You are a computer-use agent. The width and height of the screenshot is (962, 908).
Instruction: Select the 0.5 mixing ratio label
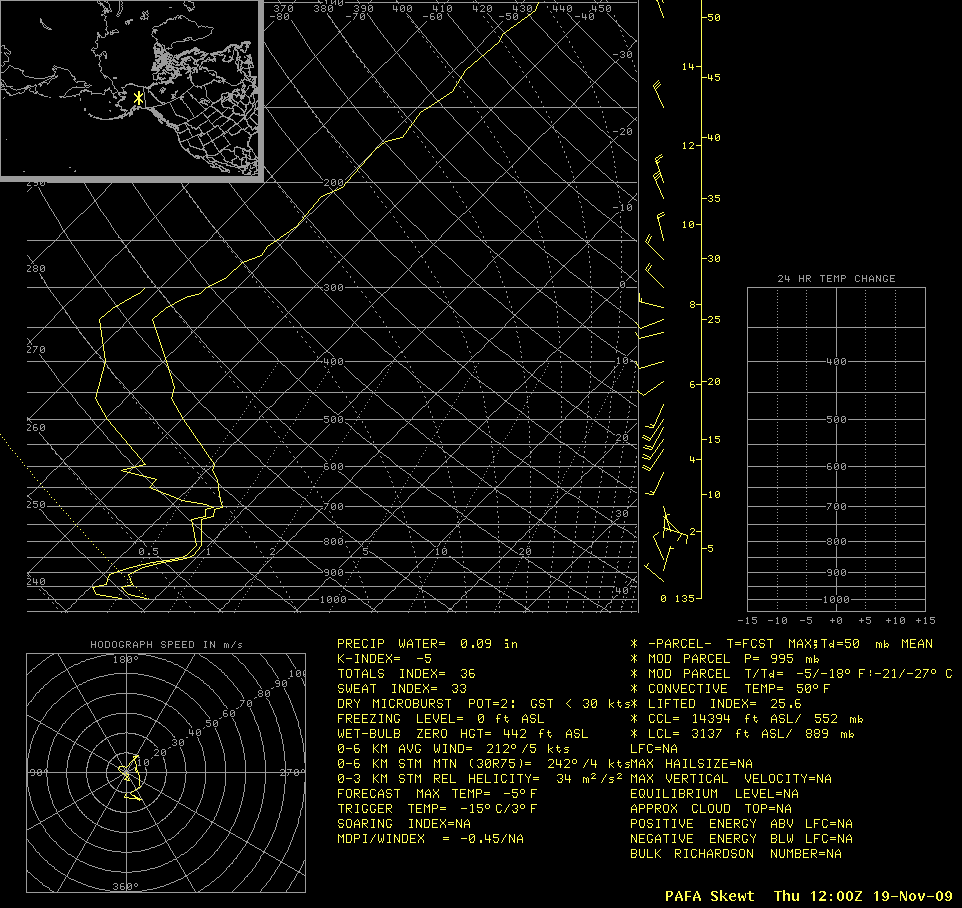click(148, 552)
